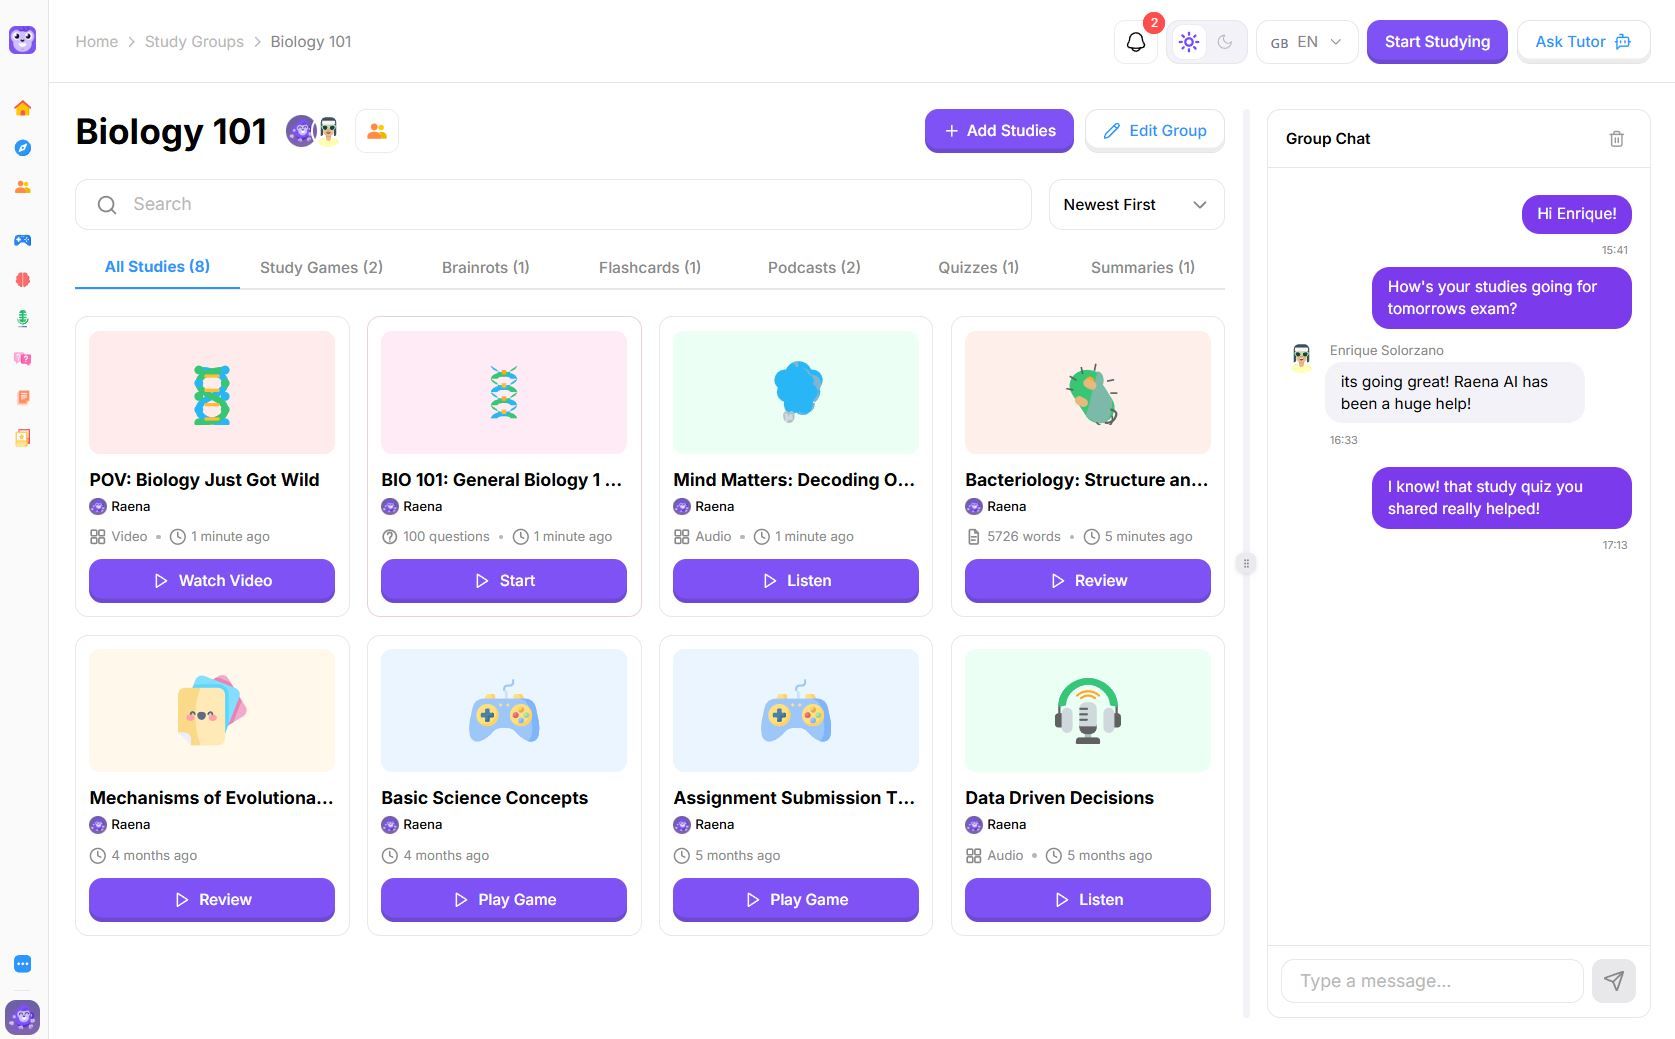The width and height of the screenshot is (1675, 1039).
Task: Send message with paper plane icon
Action: click(x=1613, y=981)
